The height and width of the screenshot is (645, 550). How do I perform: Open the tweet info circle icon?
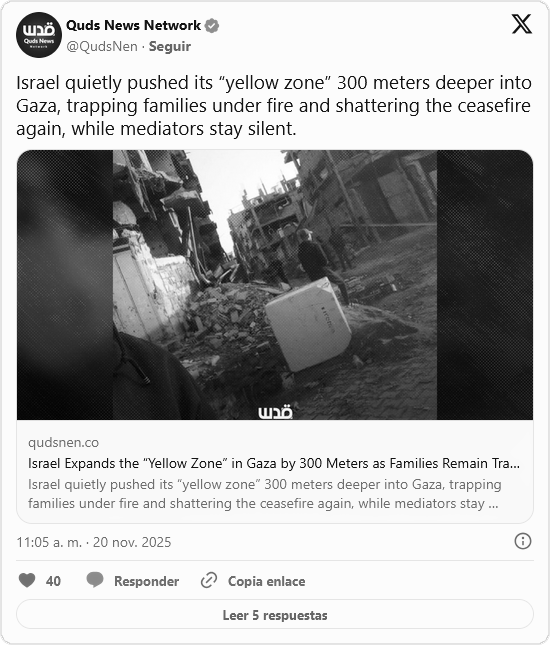pos(523,541)
